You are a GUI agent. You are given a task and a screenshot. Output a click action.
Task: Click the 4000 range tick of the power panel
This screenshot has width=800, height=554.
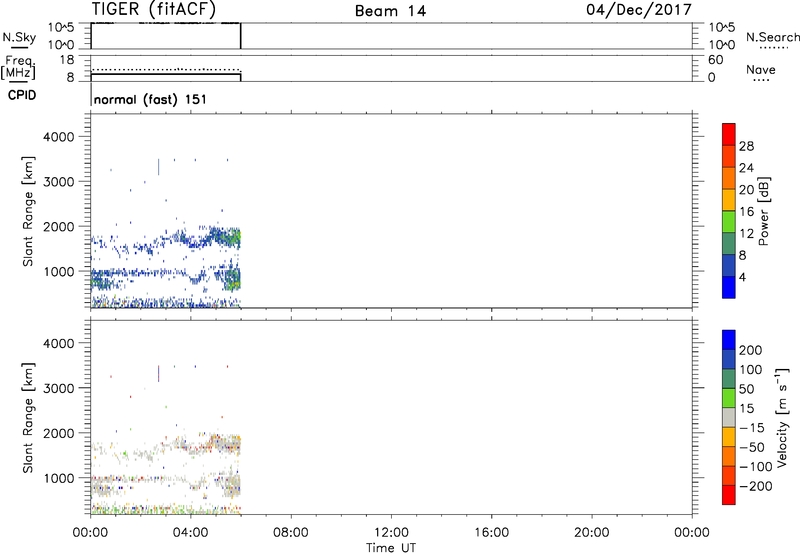pyautogui.click(x=59, y=137)
